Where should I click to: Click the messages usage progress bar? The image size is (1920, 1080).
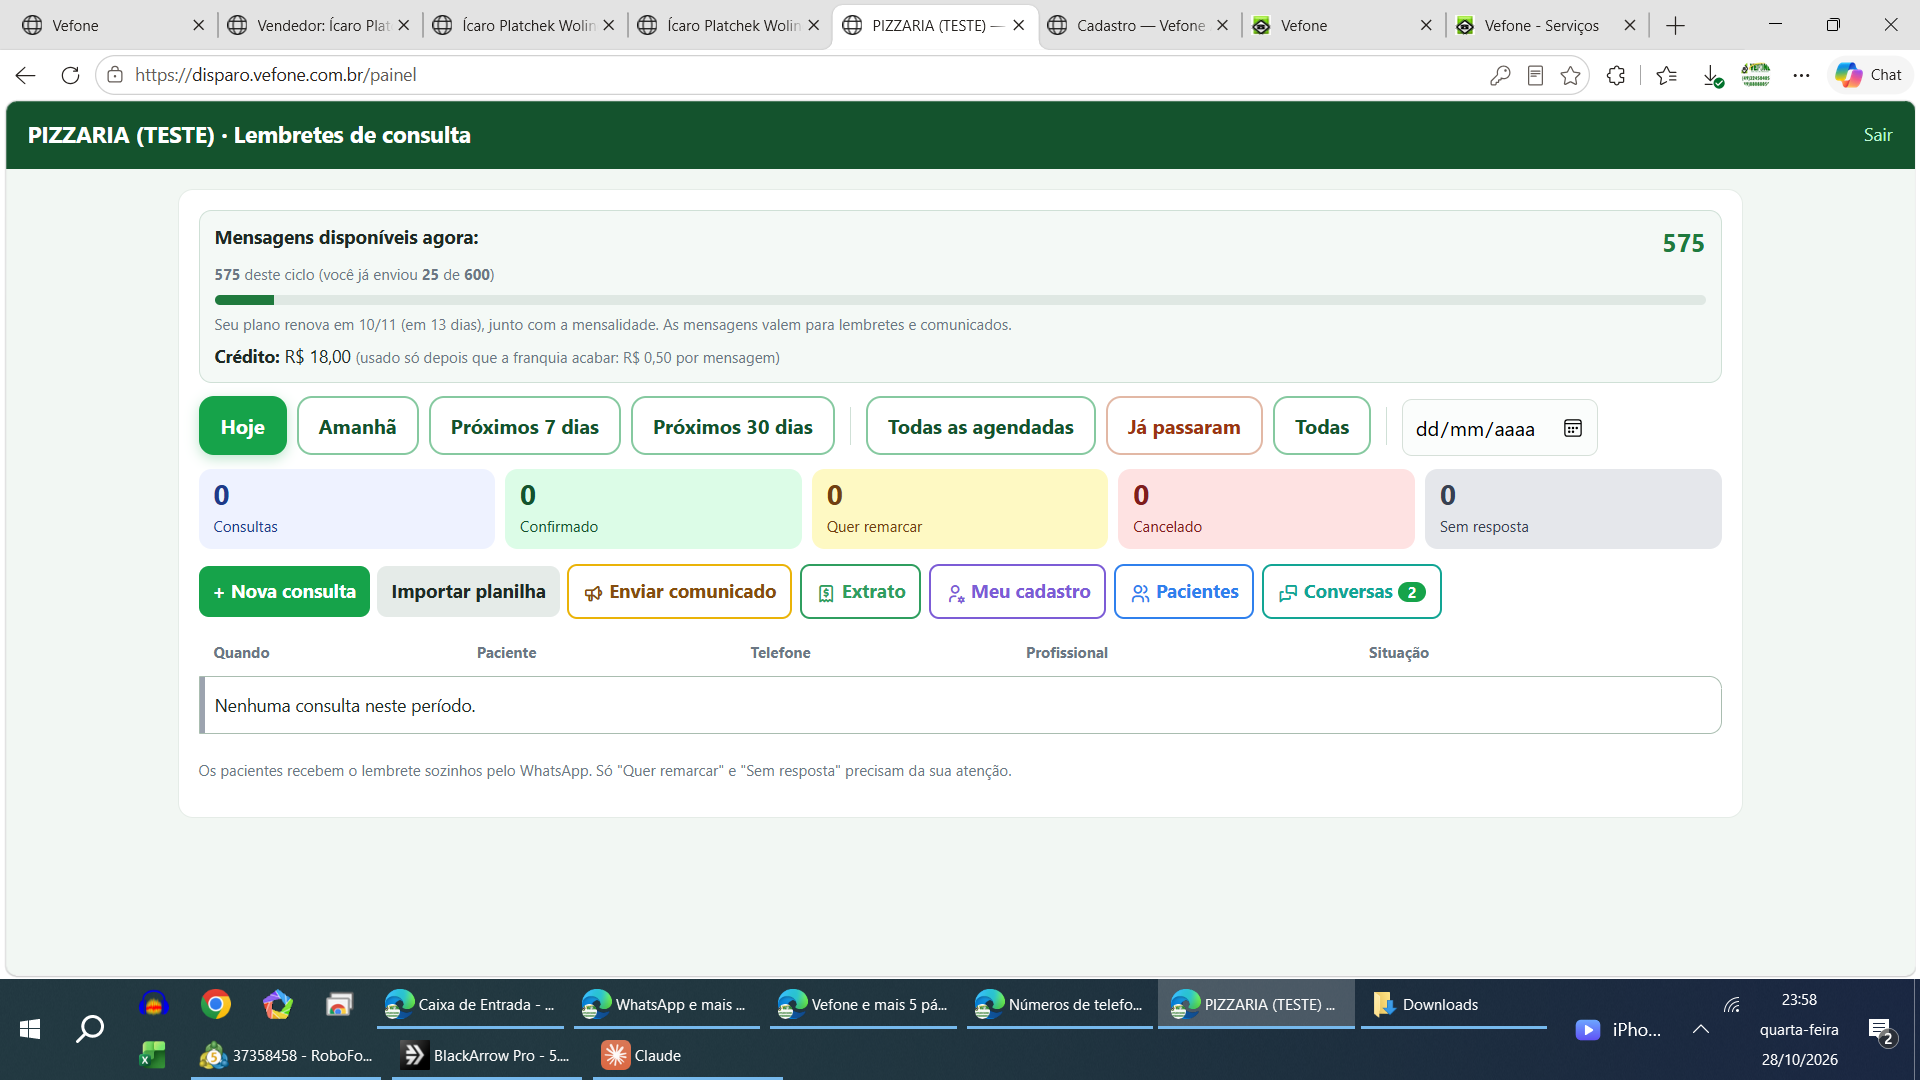[x=960, y=300]
